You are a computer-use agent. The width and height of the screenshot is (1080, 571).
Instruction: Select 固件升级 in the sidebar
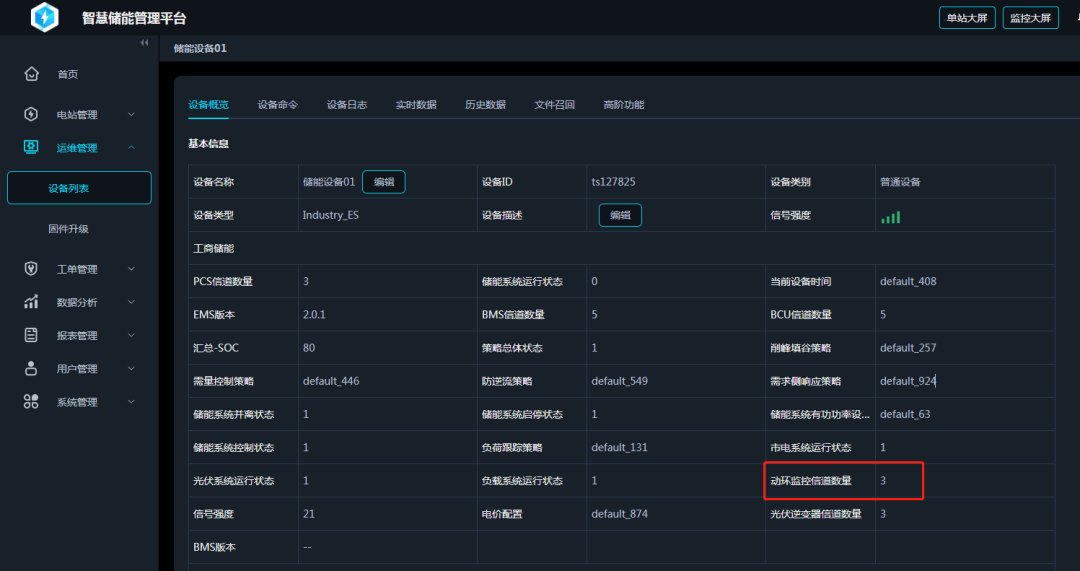click(x=69, y=229)
